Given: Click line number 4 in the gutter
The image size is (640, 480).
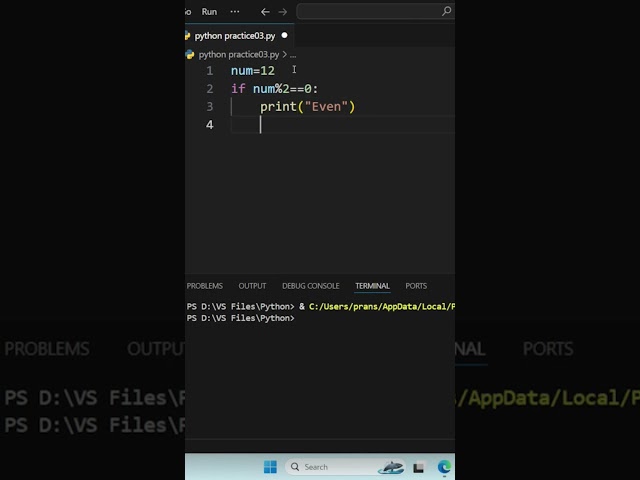Looking at the screenshot, I should pyautogui.click(x=209, y=125).
